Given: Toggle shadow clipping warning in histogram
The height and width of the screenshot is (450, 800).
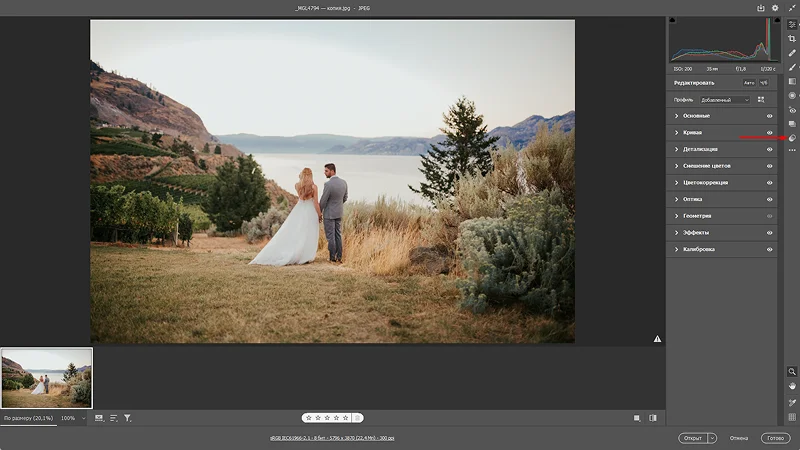Looking at the screenshot, I should 672,20.
